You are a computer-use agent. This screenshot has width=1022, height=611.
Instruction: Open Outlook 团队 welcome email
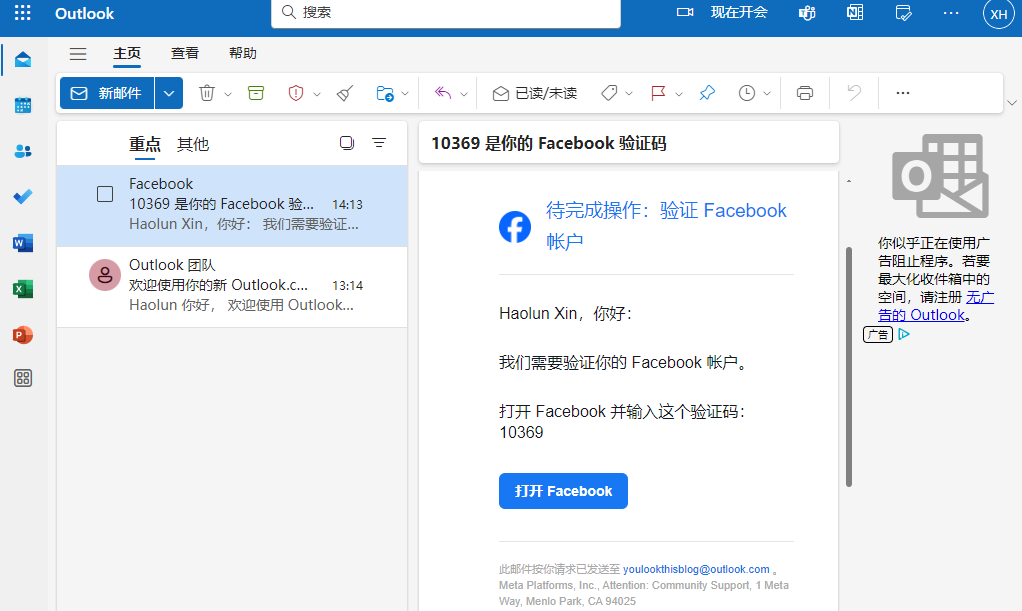point(232,286)
